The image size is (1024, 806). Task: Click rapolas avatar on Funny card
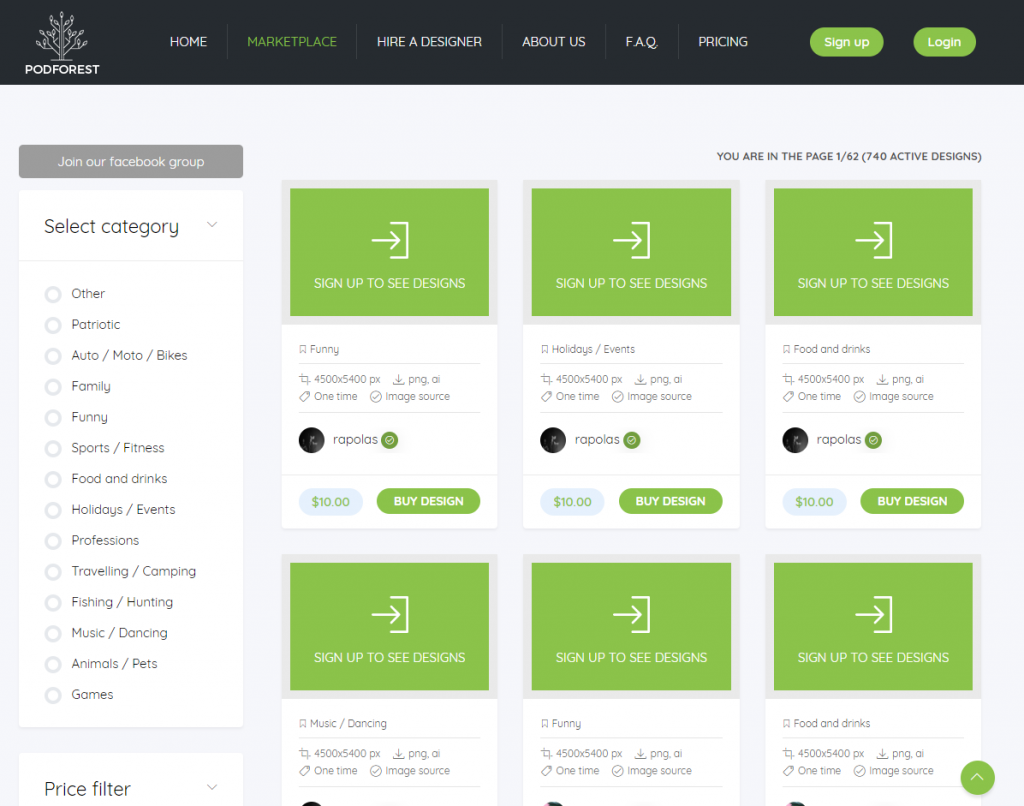(x=312, y=440)
